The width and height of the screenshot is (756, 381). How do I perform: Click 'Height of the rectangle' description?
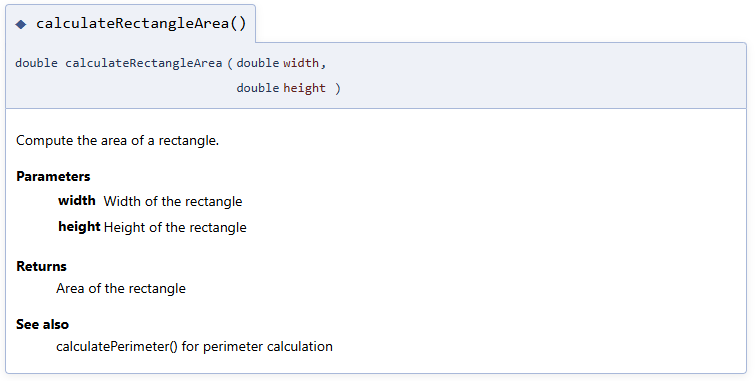coord(175,228)
